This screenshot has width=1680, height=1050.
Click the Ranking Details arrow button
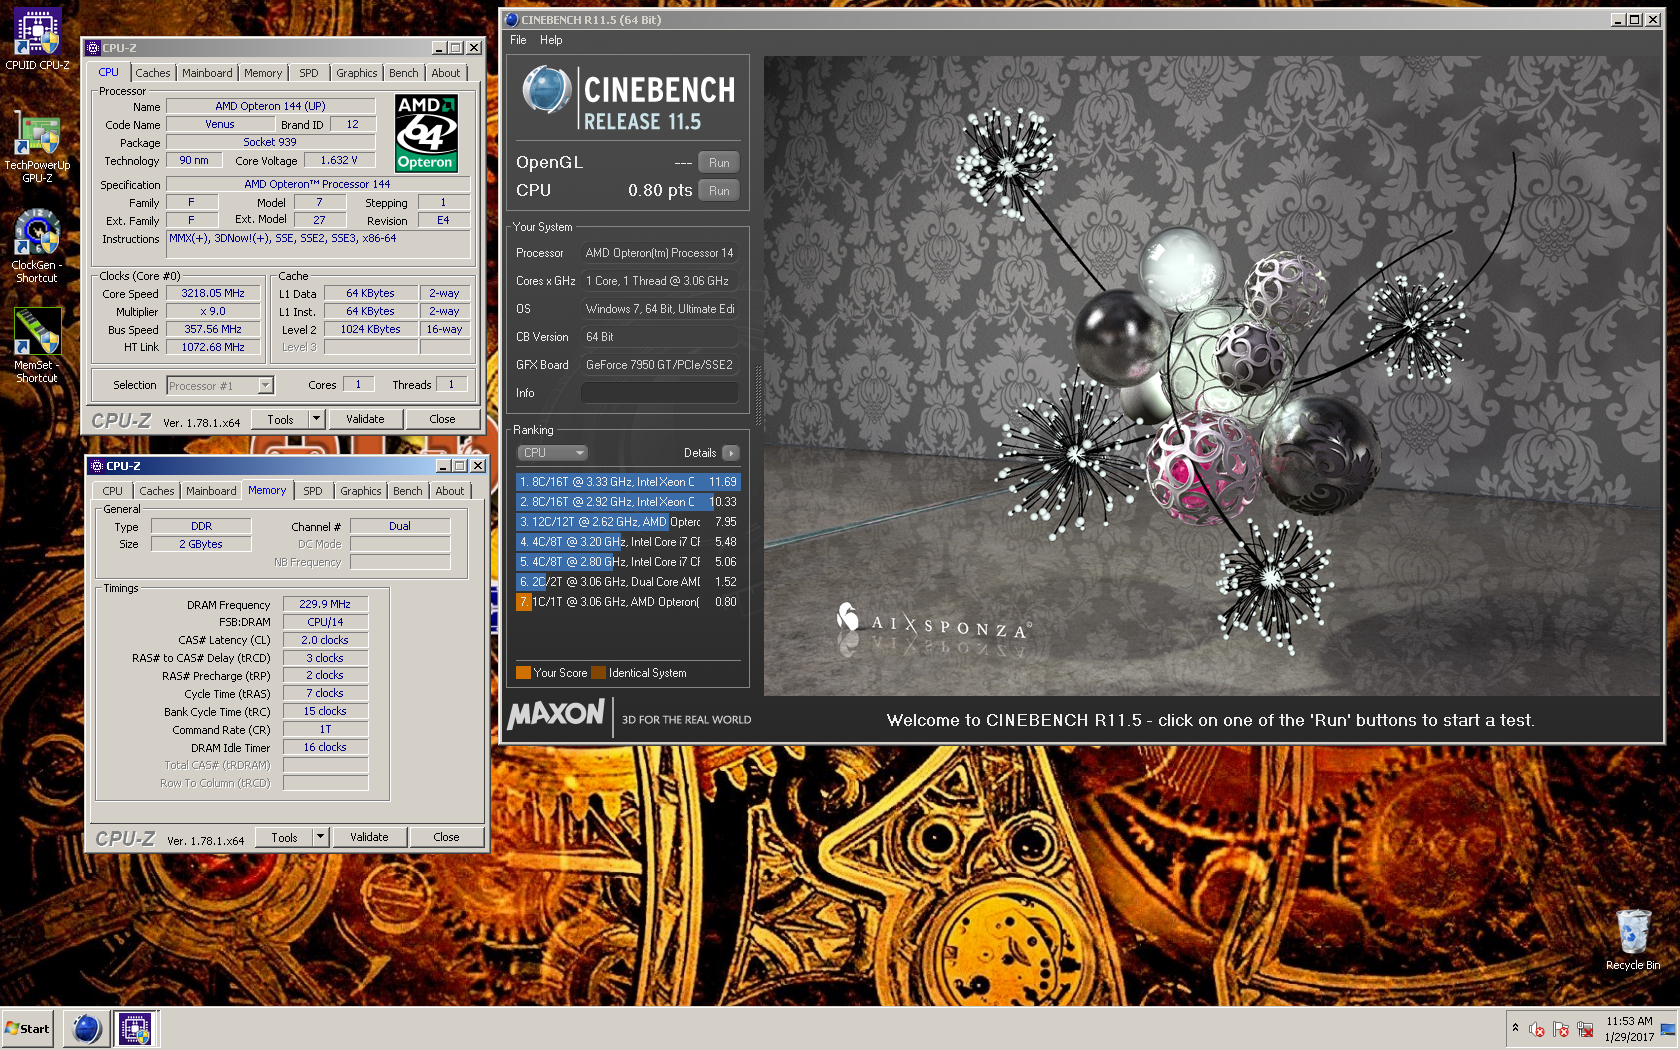coord(731,453)
